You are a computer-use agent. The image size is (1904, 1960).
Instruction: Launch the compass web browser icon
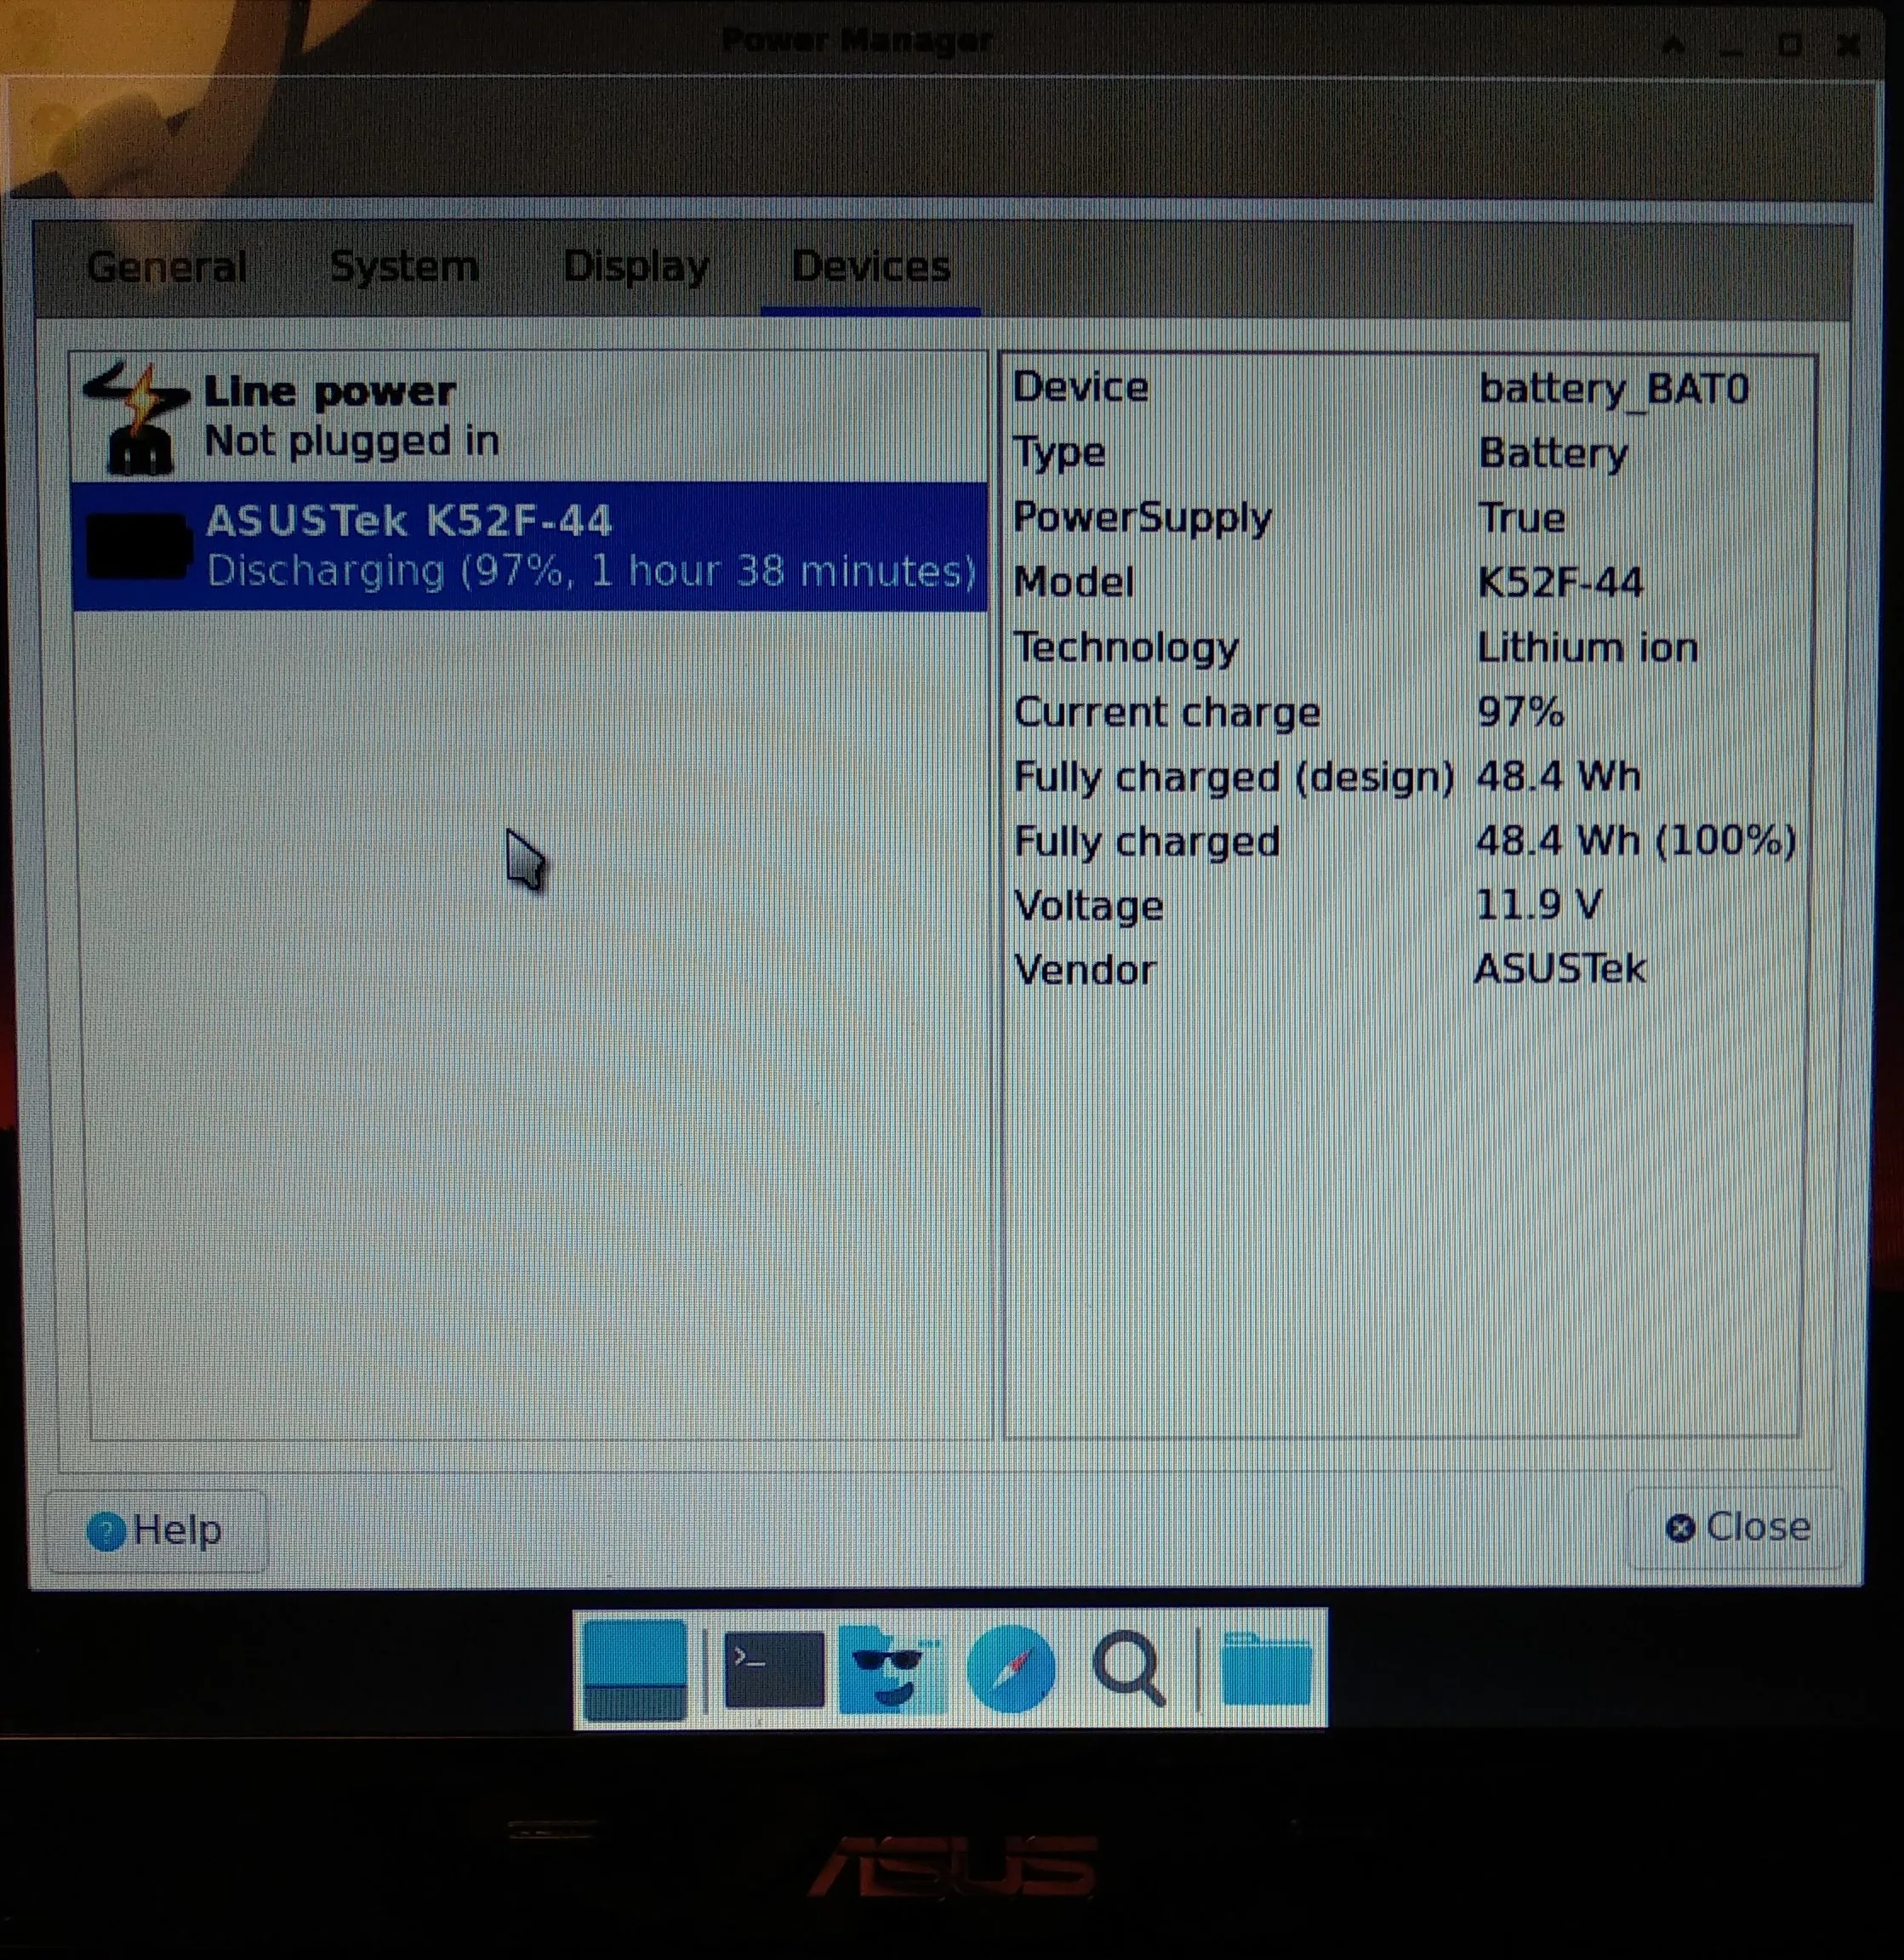tap(1011, 1669)
